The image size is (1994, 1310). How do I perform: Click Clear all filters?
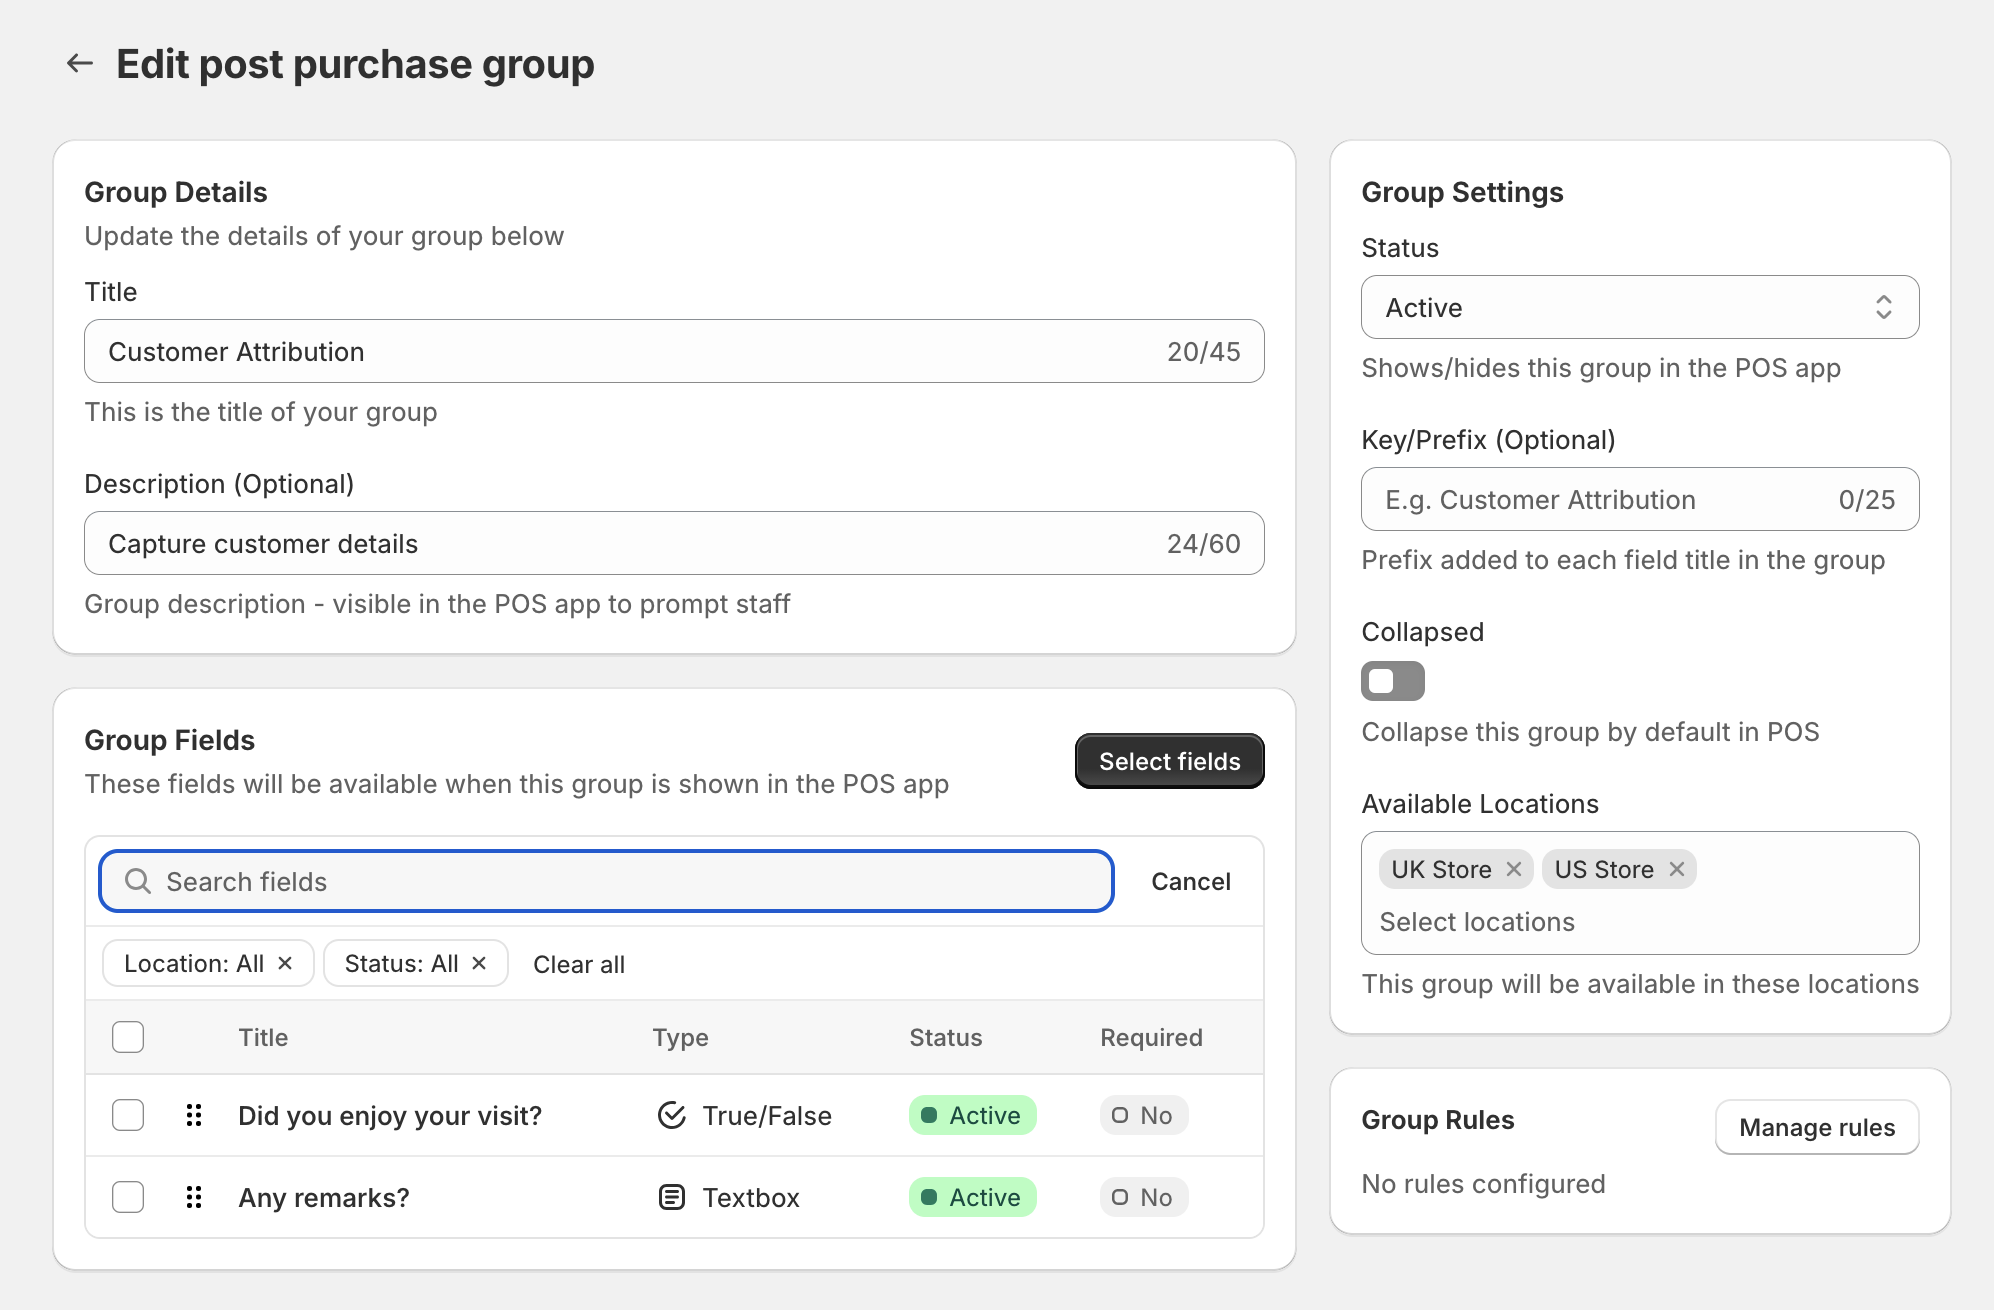pyautogui.click(x=579, y=964)
